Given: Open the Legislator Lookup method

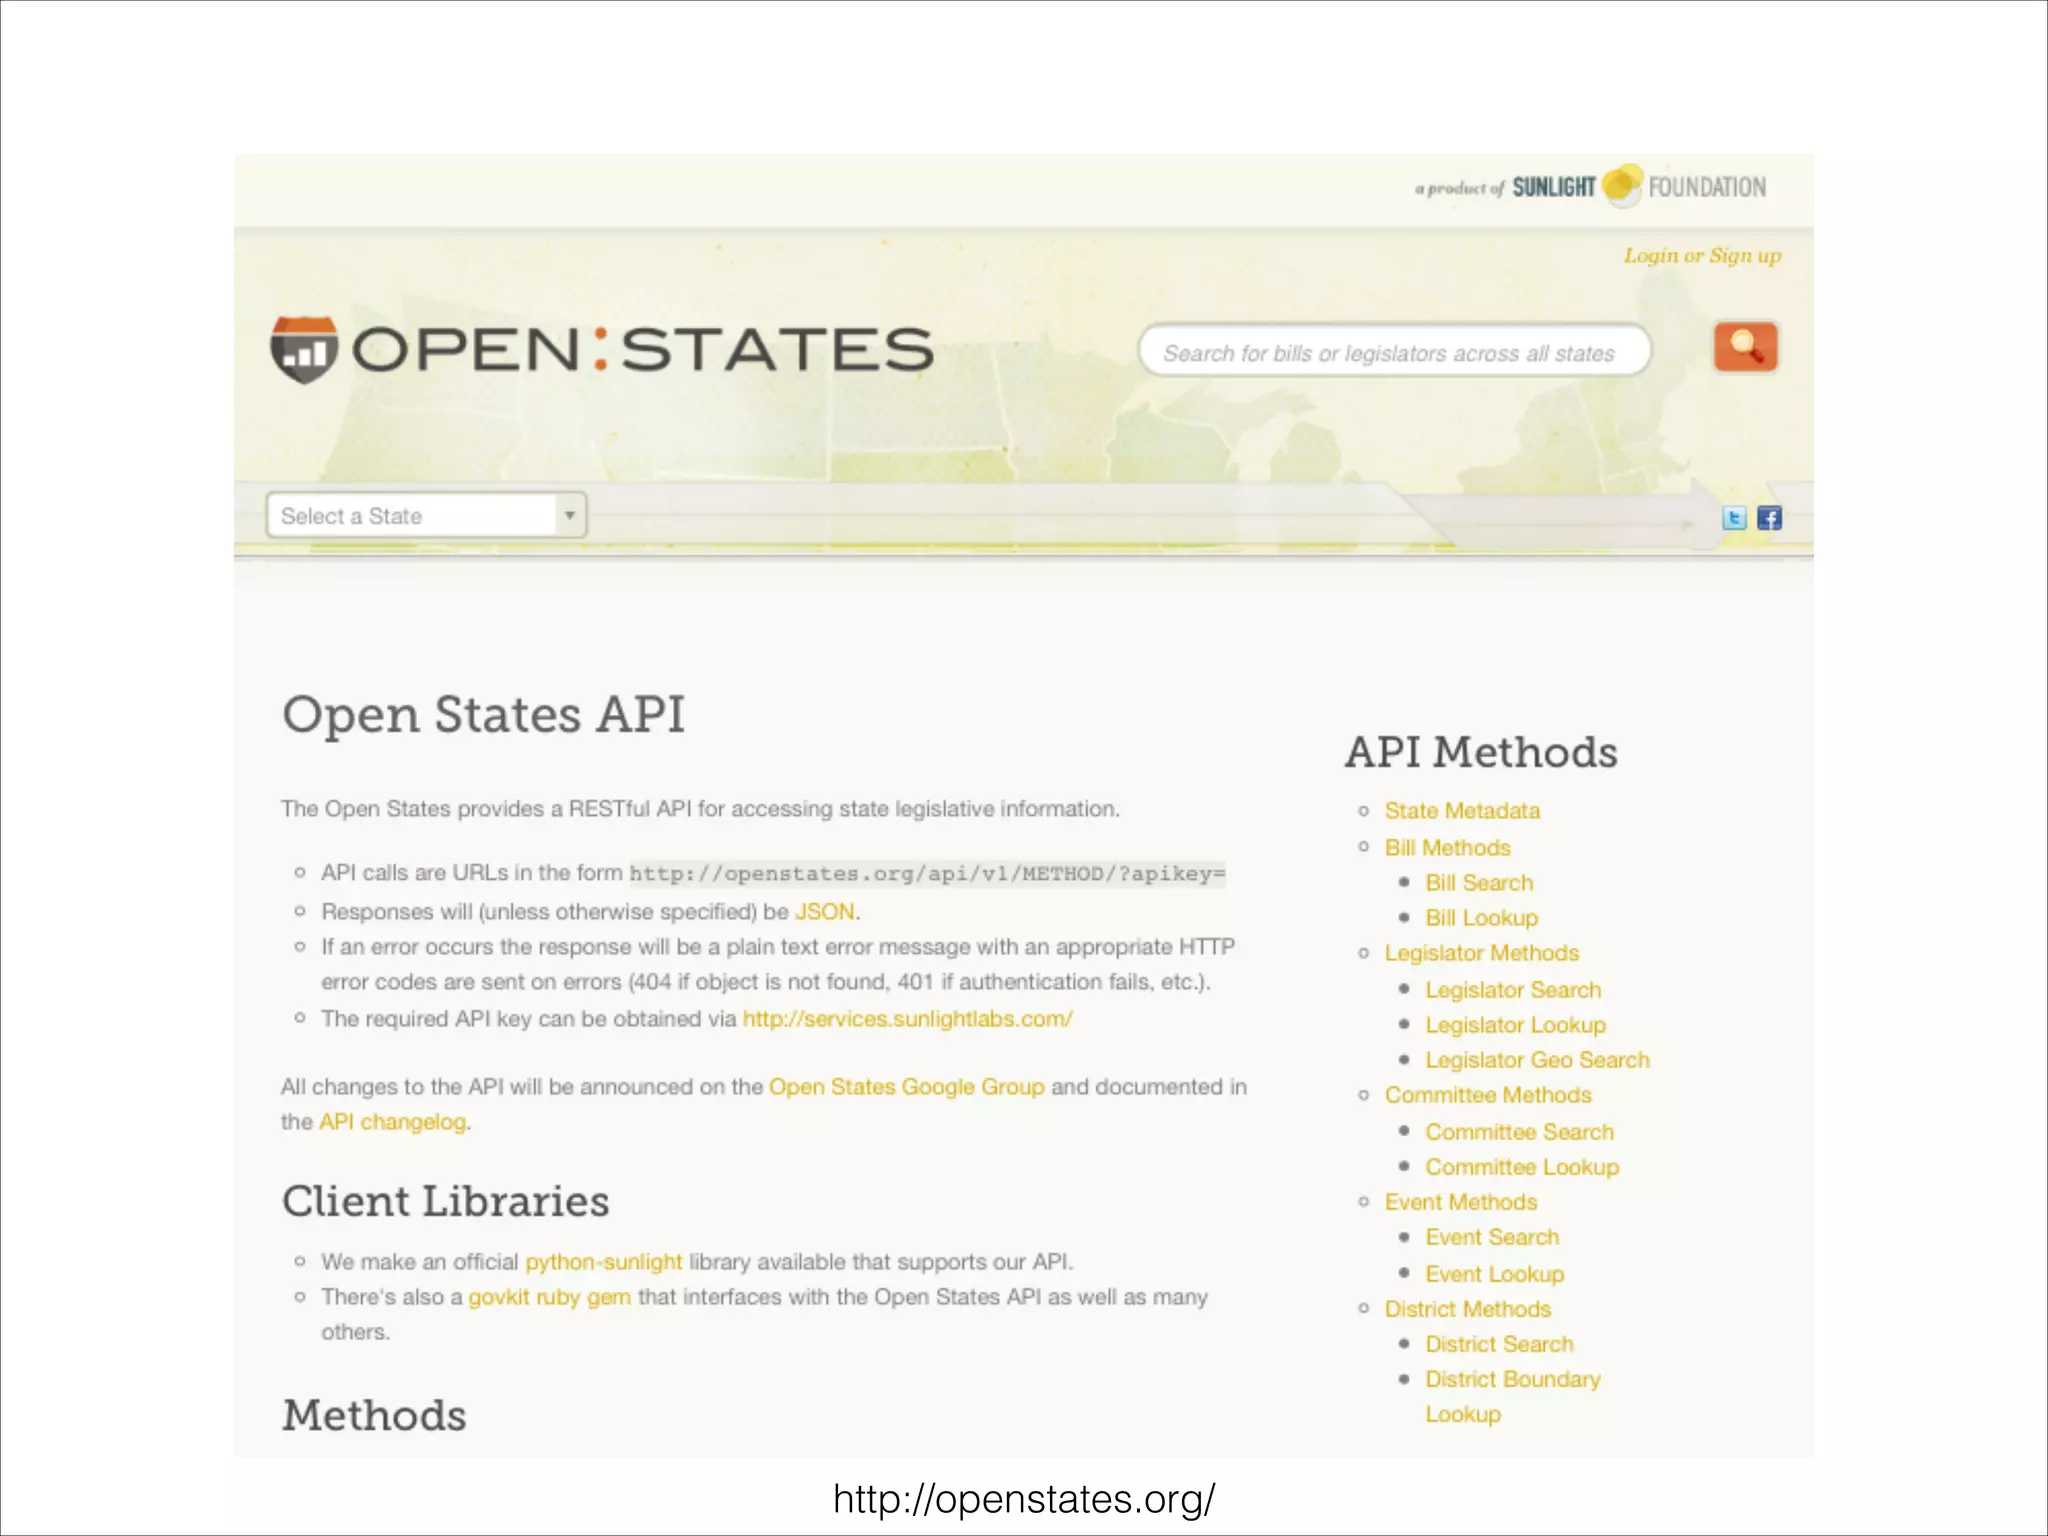Looking at the screenshot, I should [x=1515, y=1025].
